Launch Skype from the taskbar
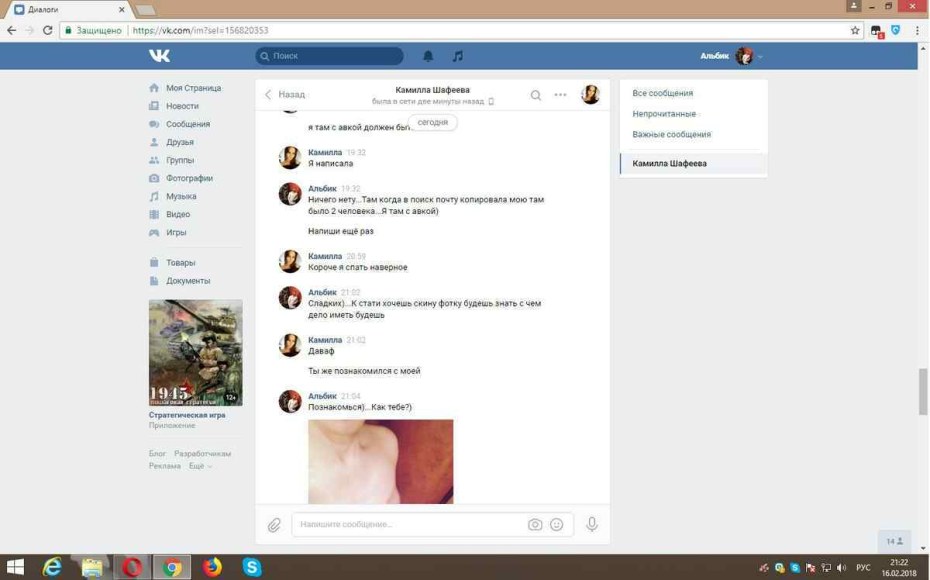930x580 pixels. tap(251, 566)
